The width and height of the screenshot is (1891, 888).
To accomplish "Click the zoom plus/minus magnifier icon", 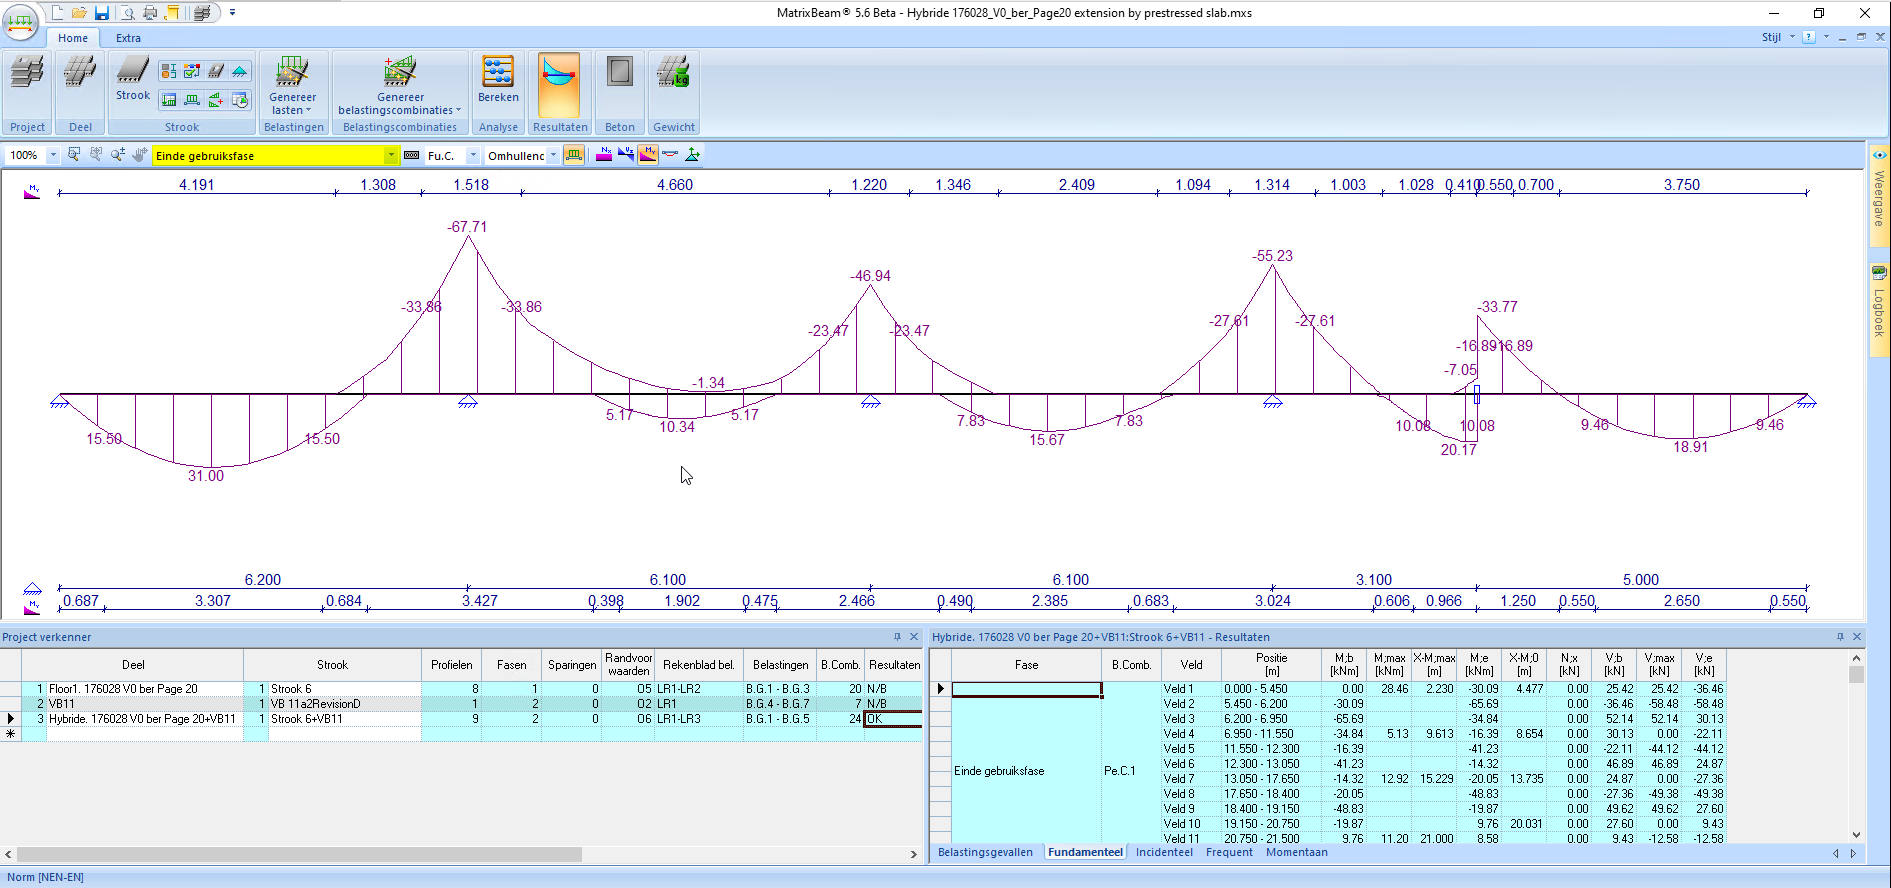I will pos(118,155).
